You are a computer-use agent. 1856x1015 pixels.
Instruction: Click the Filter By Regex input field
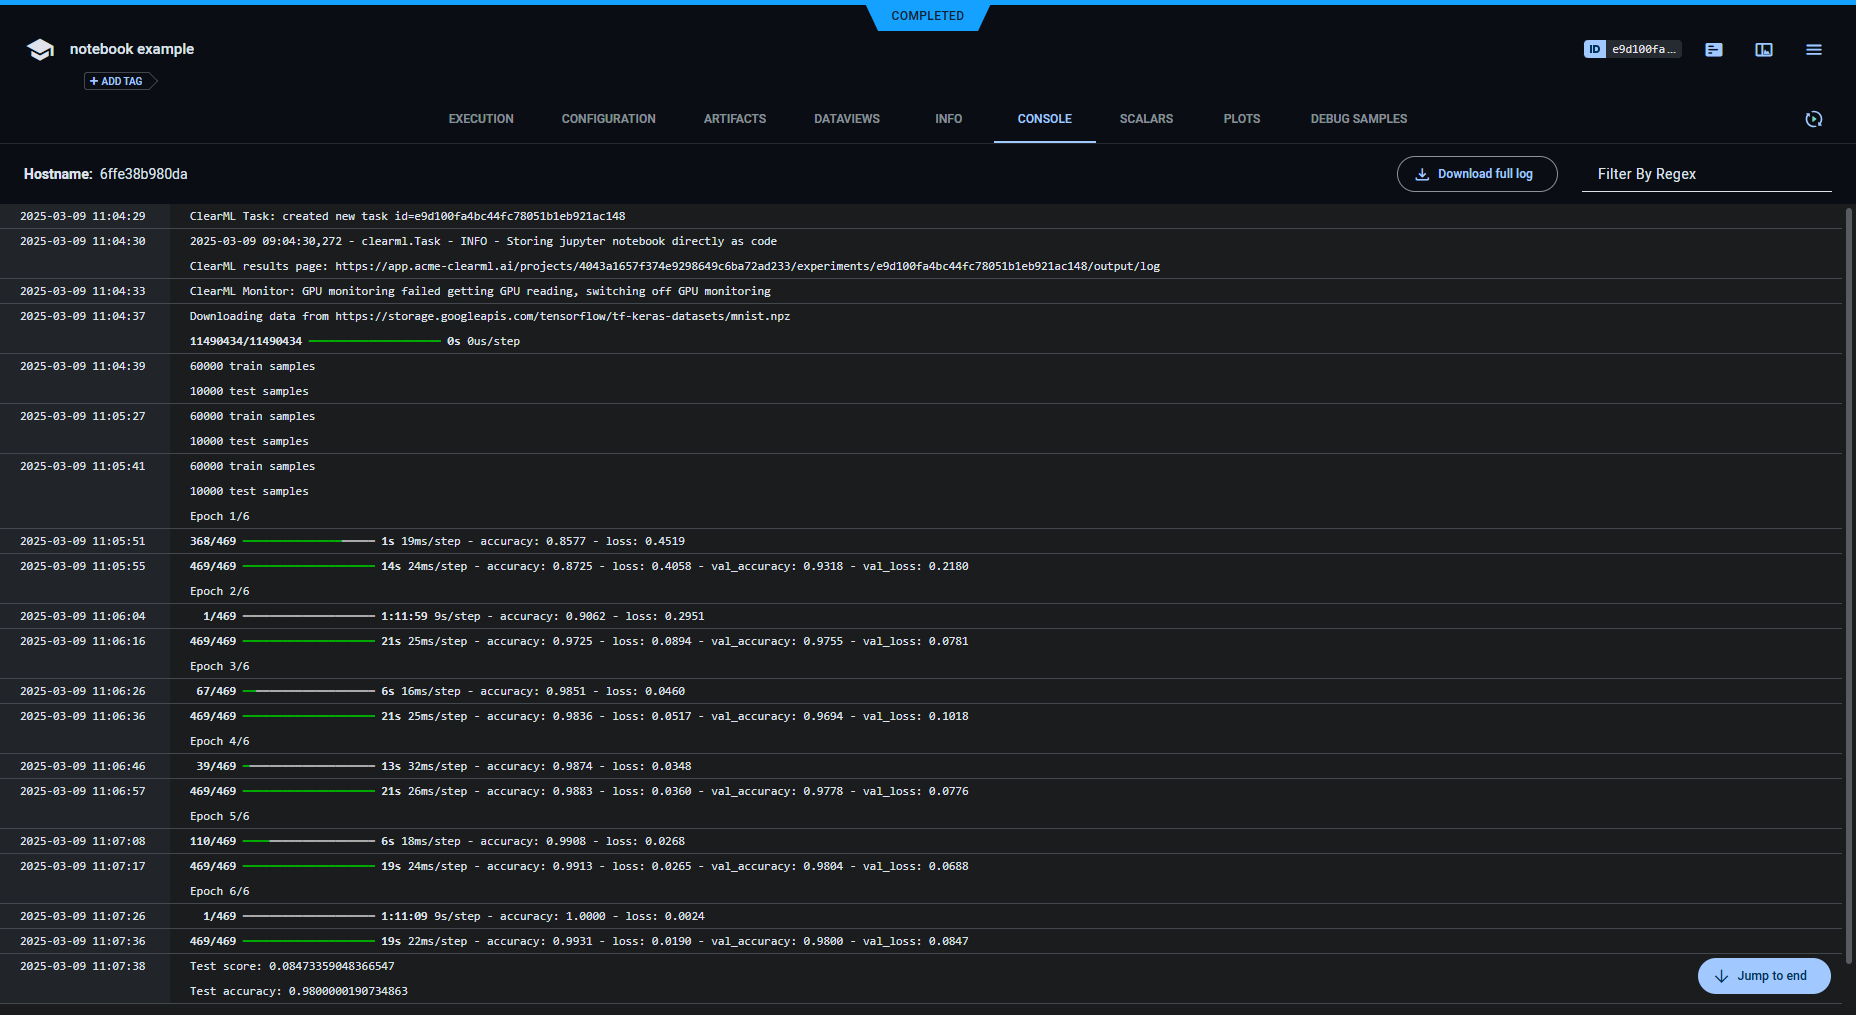(x=1706, y=174)
